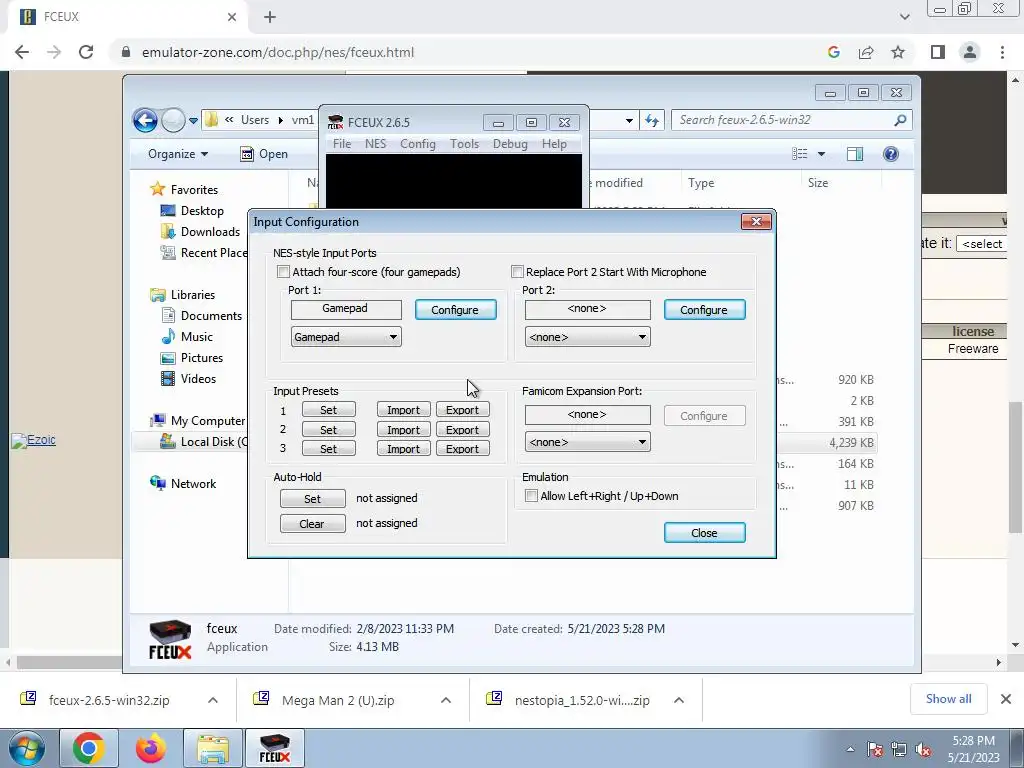Set Auto-Hold key
Image resolution: width=1024 pixels, height=768 pixels.
(313, 498)
